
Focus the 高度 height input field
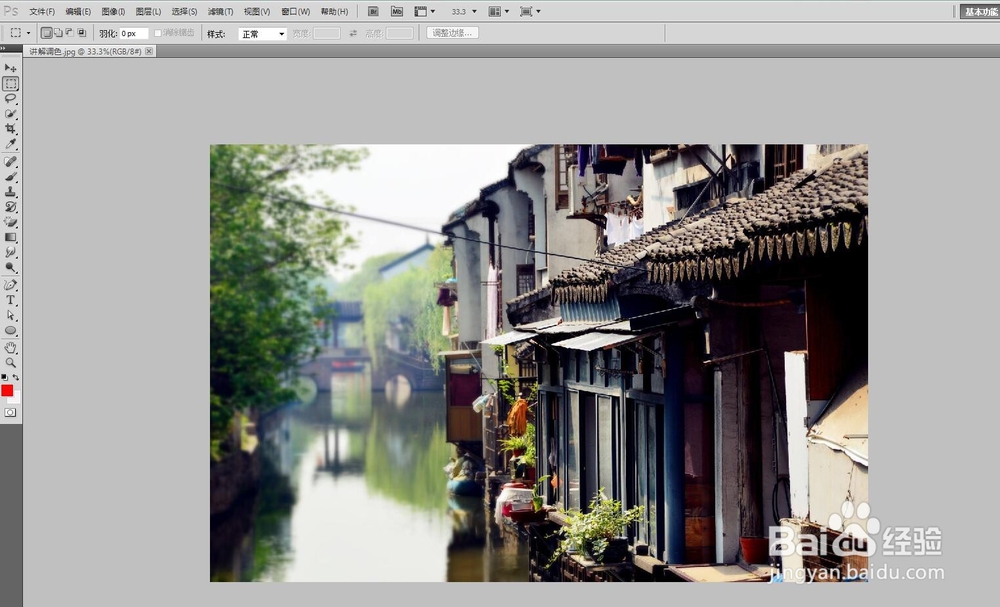tap(400, 34)
